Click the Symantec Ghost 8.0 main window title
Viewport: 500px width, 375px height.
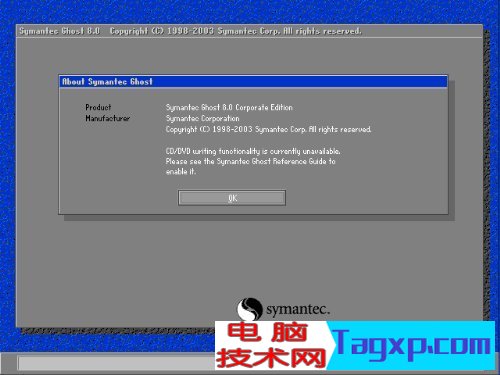(x=190, y=31)
